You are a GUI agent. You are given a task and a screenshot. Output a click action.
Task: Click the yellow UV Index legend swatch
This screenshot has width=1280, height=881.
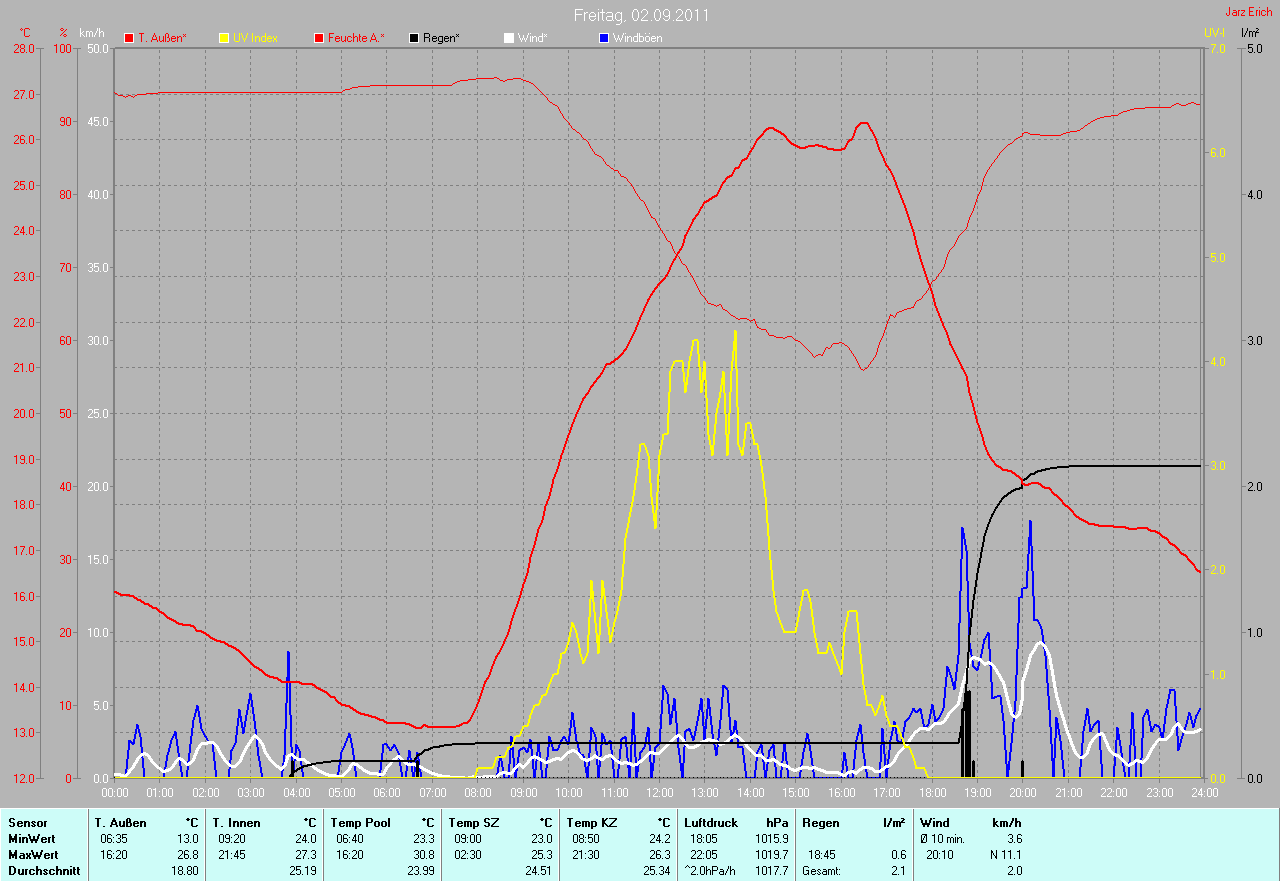click(x=224, y=38)
